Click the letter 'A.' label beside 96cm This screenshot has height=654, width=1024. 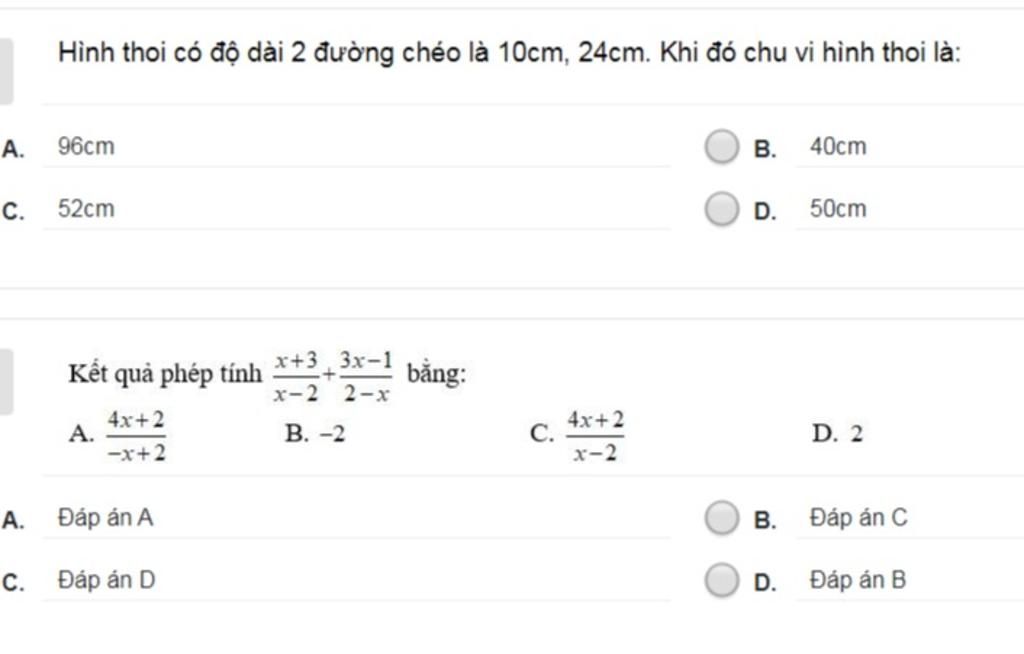click(13, 150)
